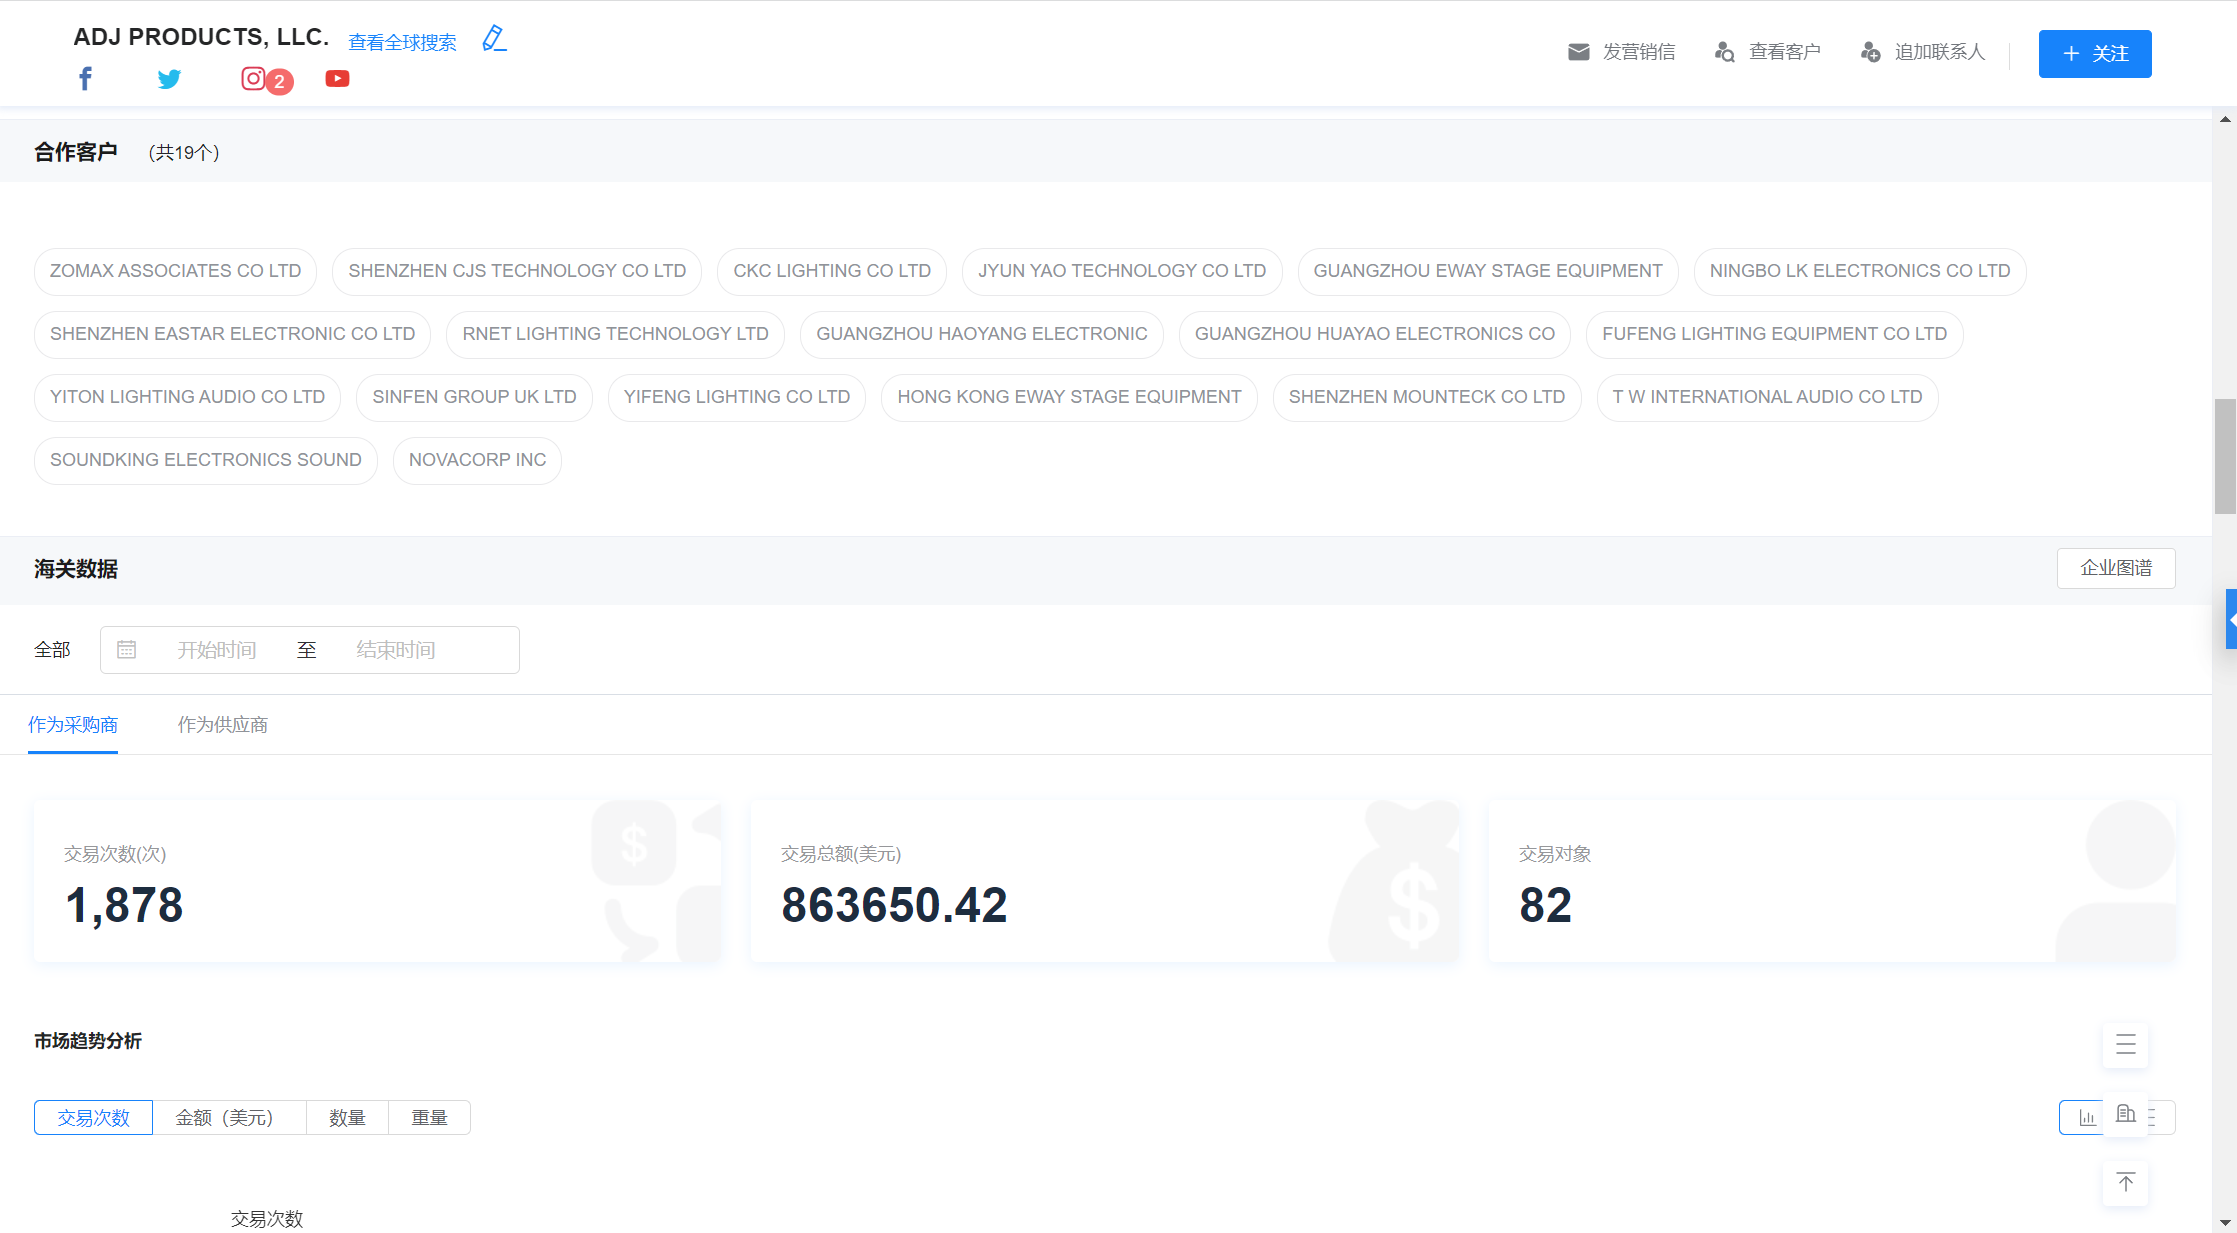Select customer SINFEN GROUP UK LTD
The width and height of the screenshot is (2237, 1233).
pyautogui.click(x=475, y=397)
